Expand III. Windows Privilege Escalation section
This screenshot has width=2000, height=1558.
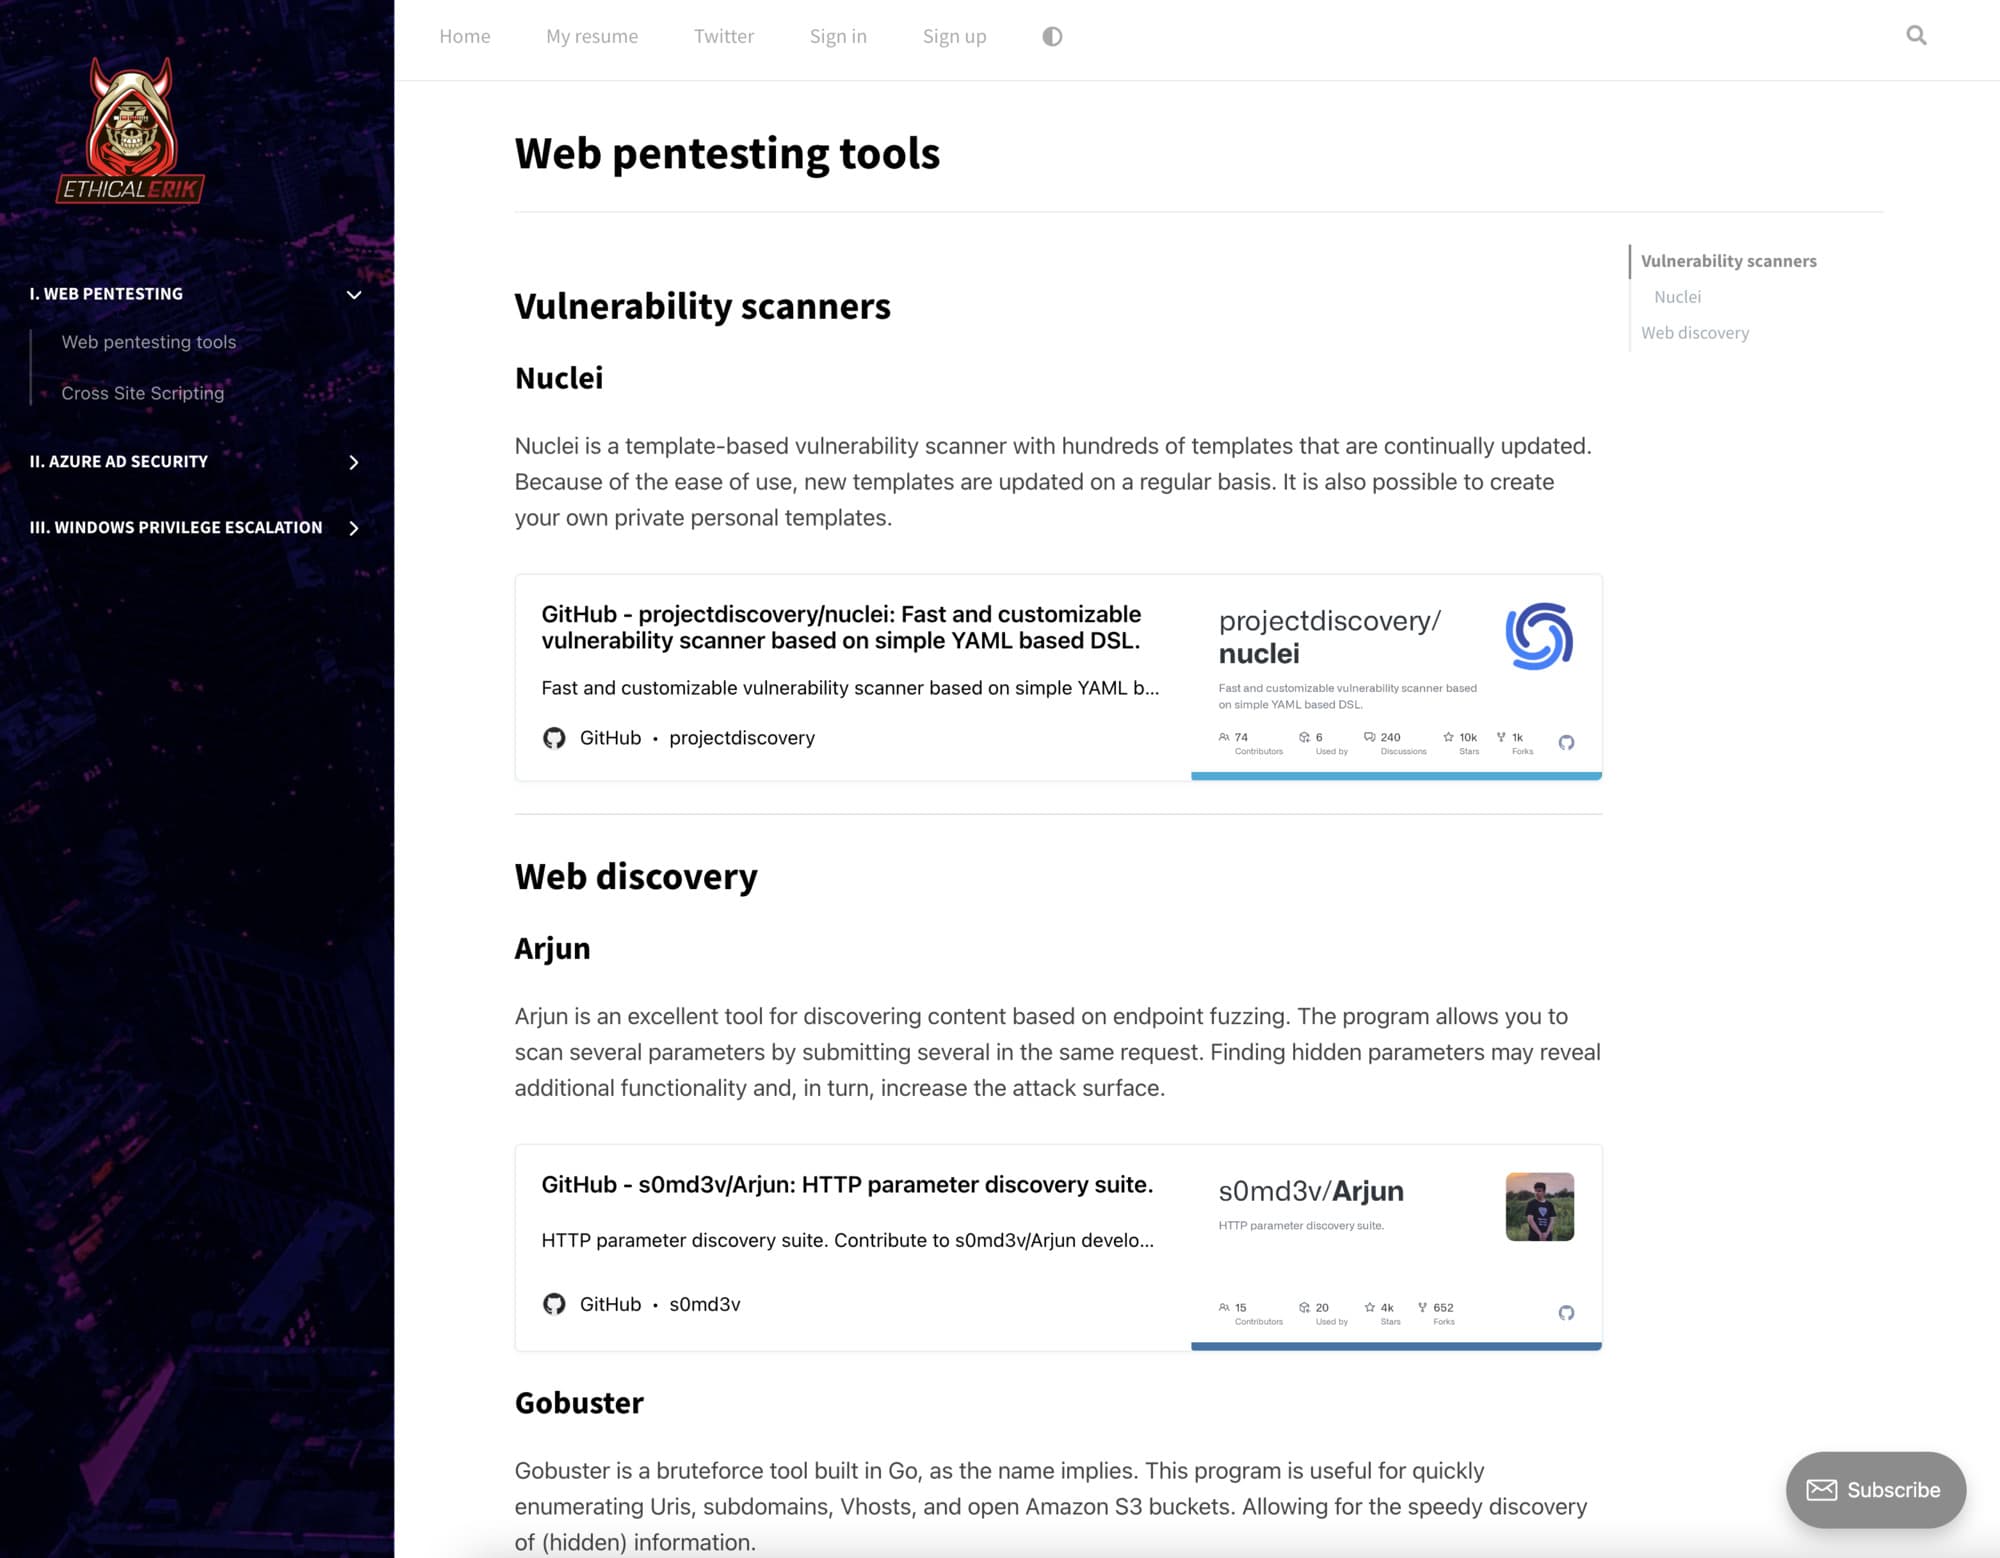tap(353, 528)
